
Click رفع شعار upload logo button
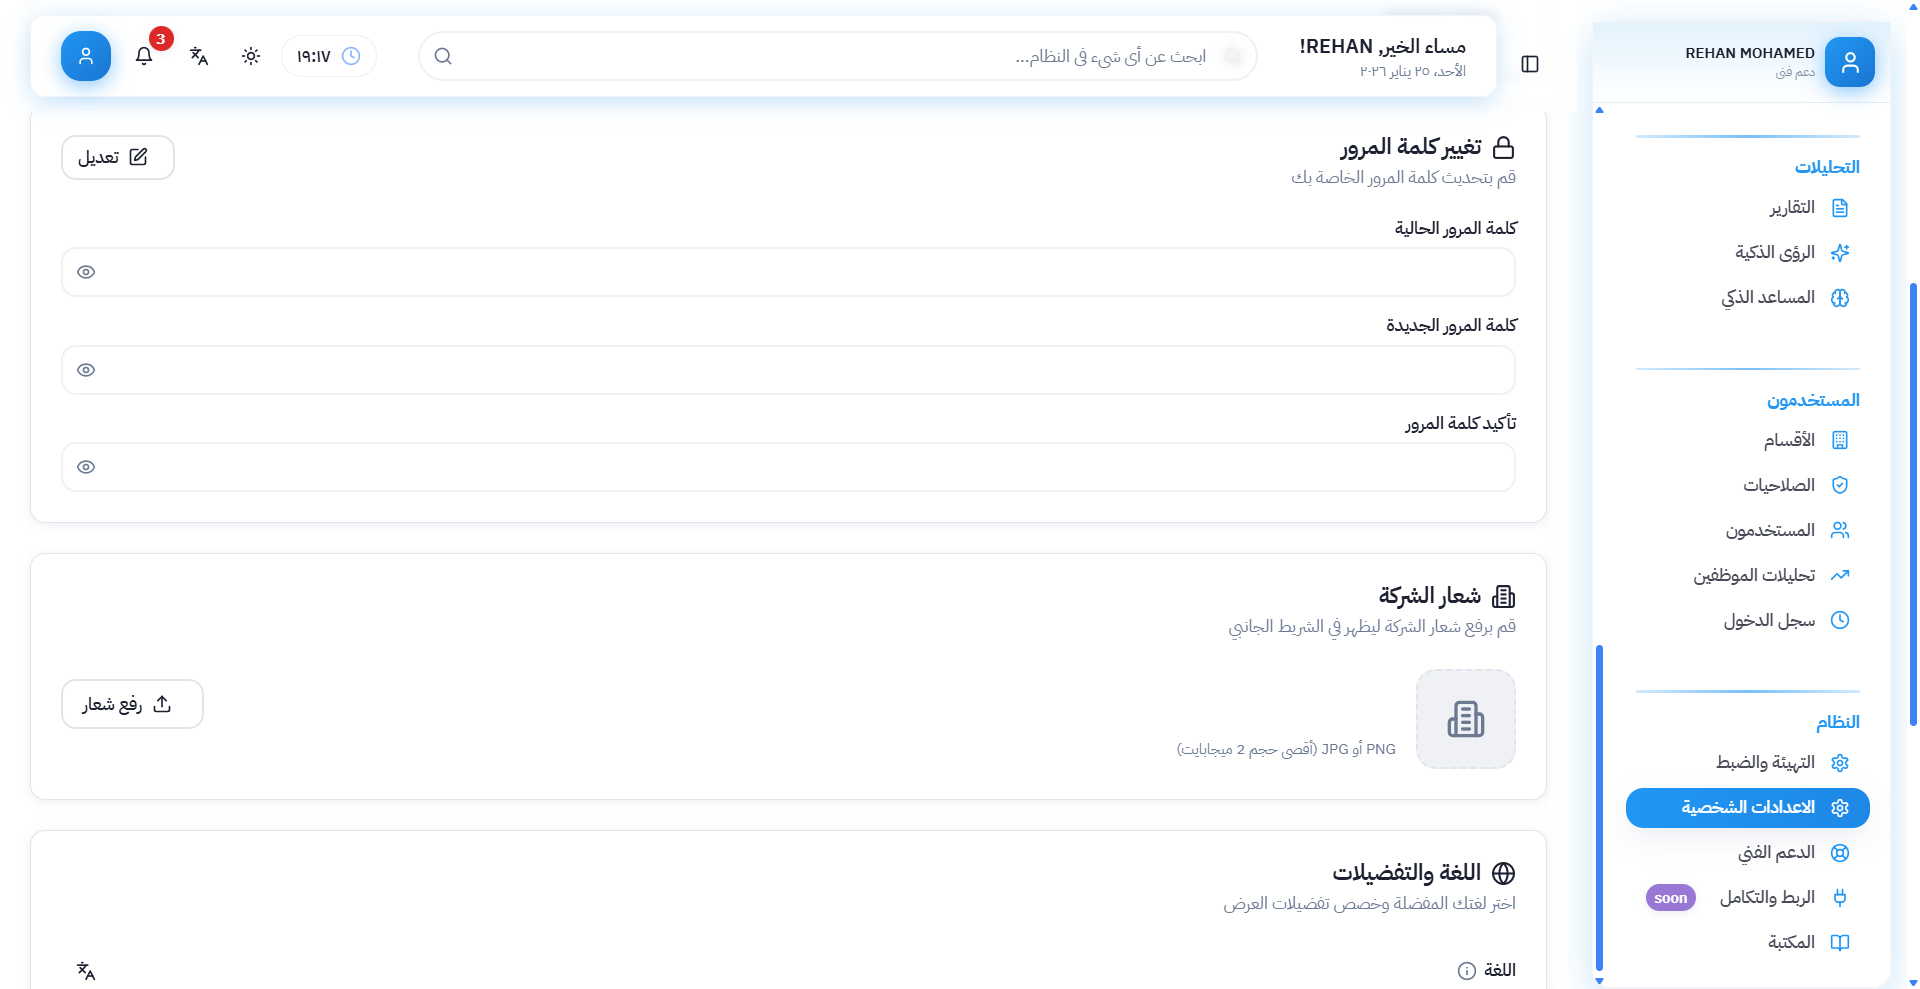[x=132, y=704]
